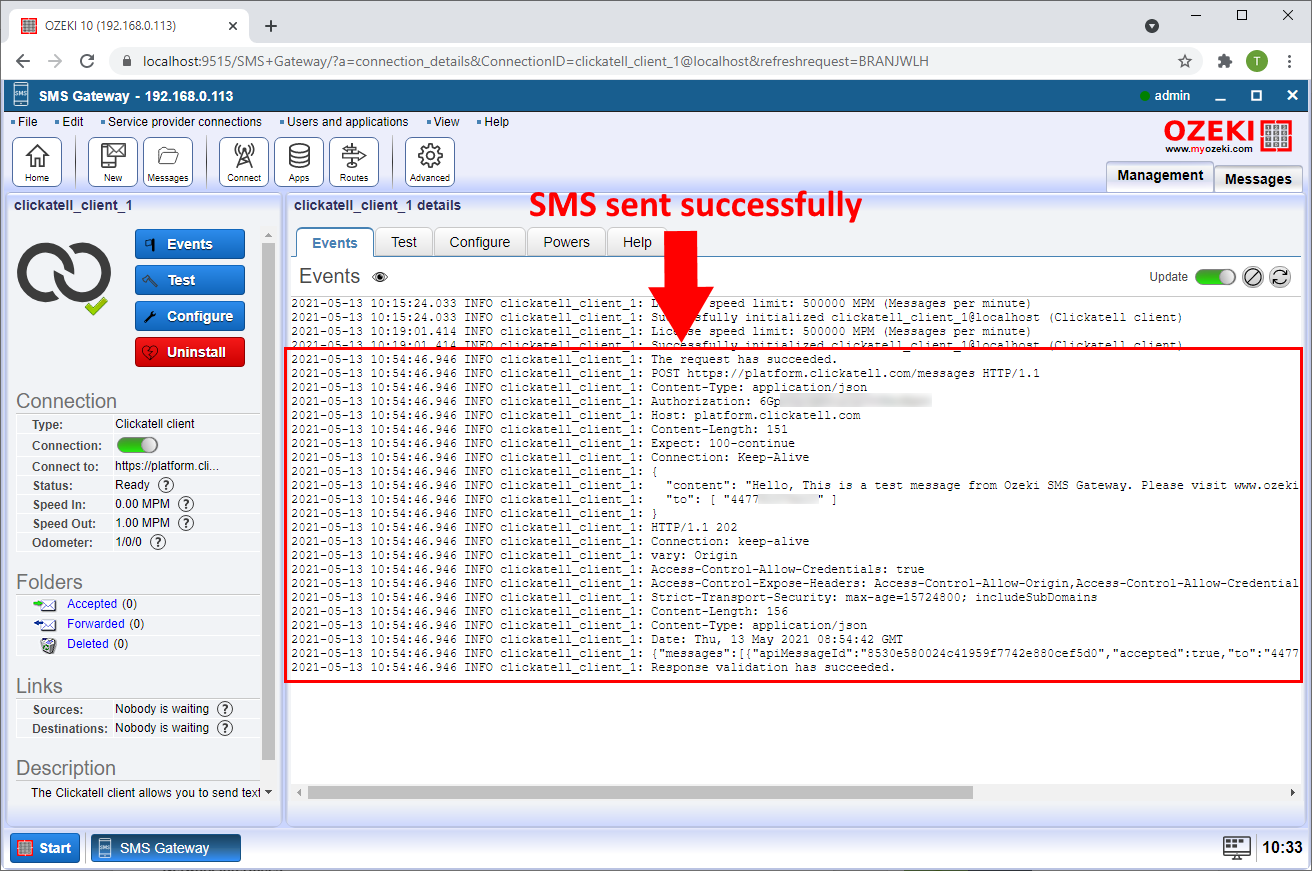1312x871 pixels.
Task: Select the Events tab
Action: click(335, 242)
